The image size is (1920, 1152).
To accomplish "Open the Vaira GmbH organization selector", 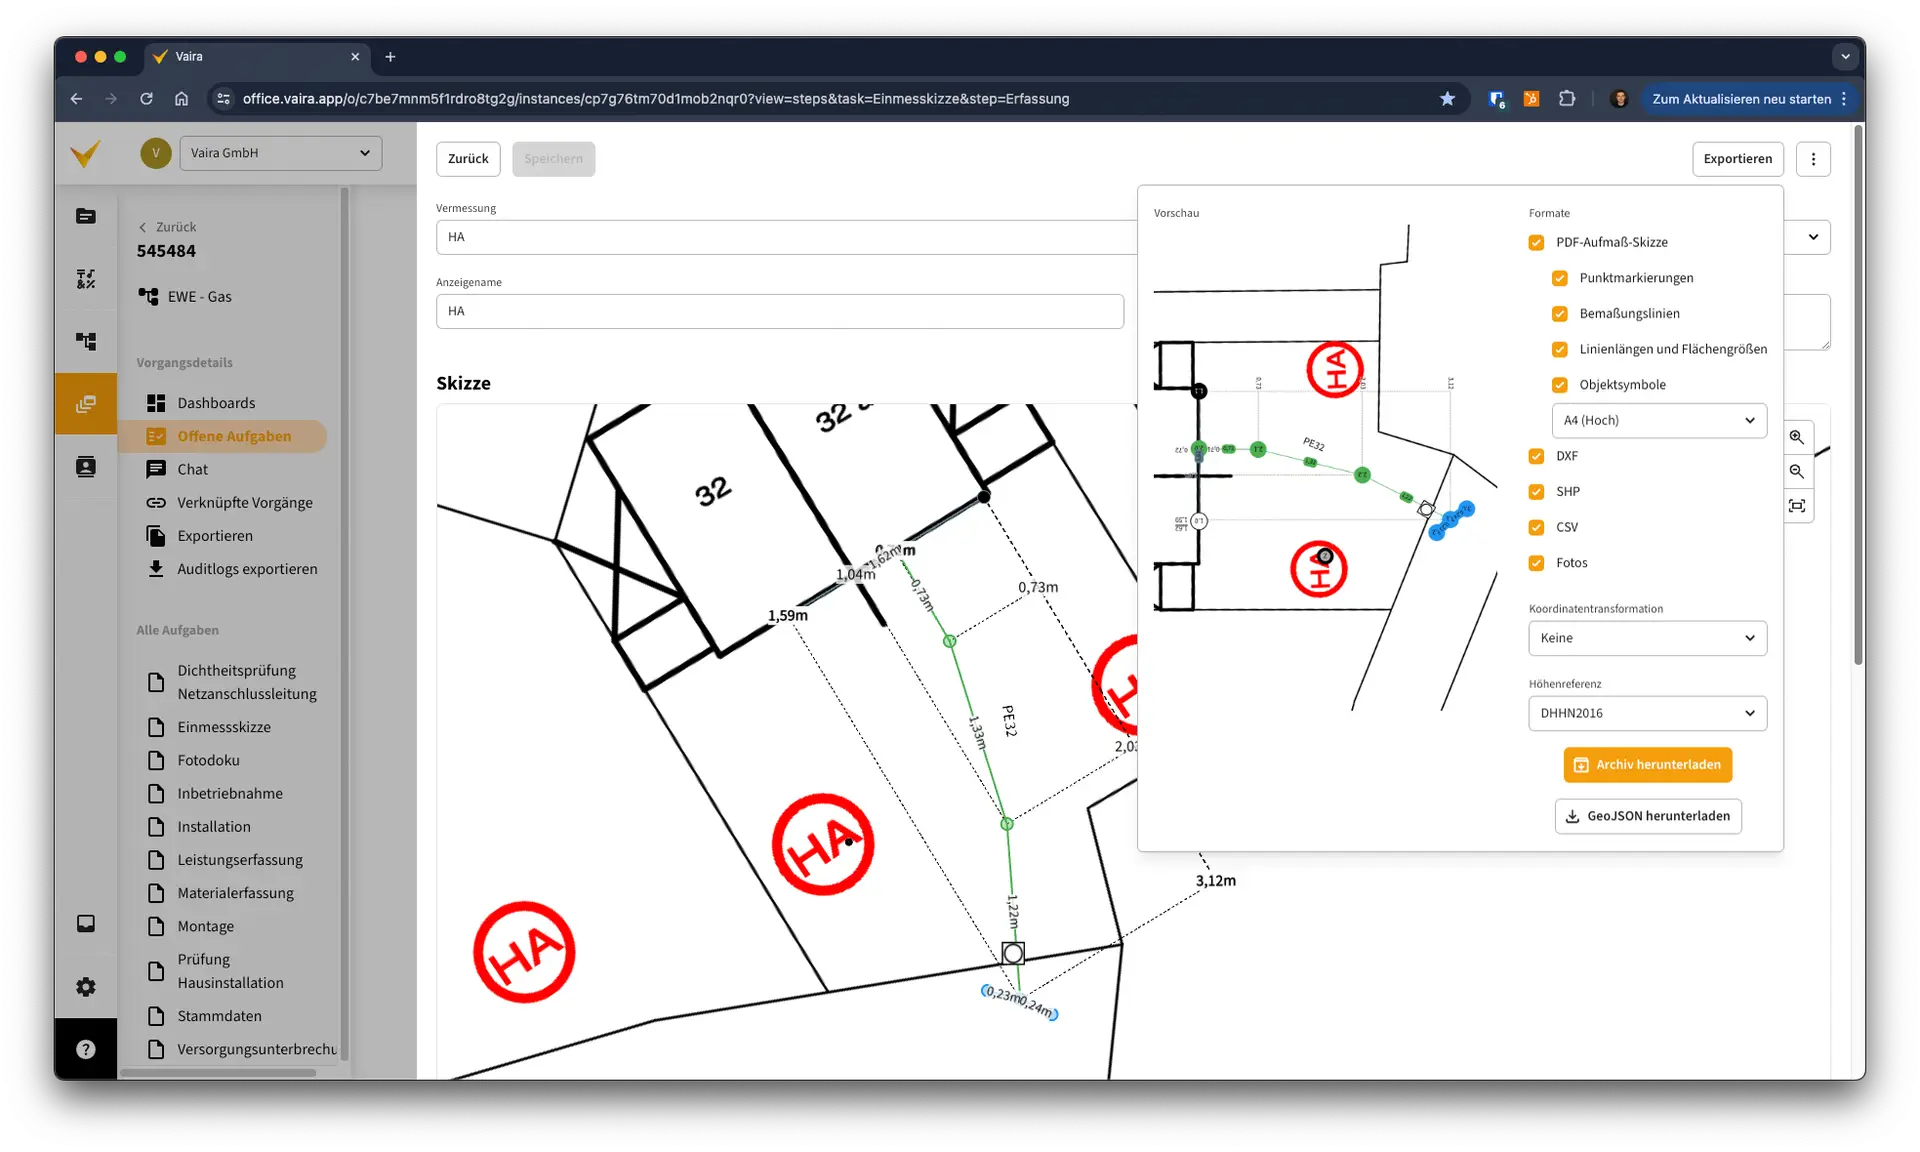I will point(280,153).
